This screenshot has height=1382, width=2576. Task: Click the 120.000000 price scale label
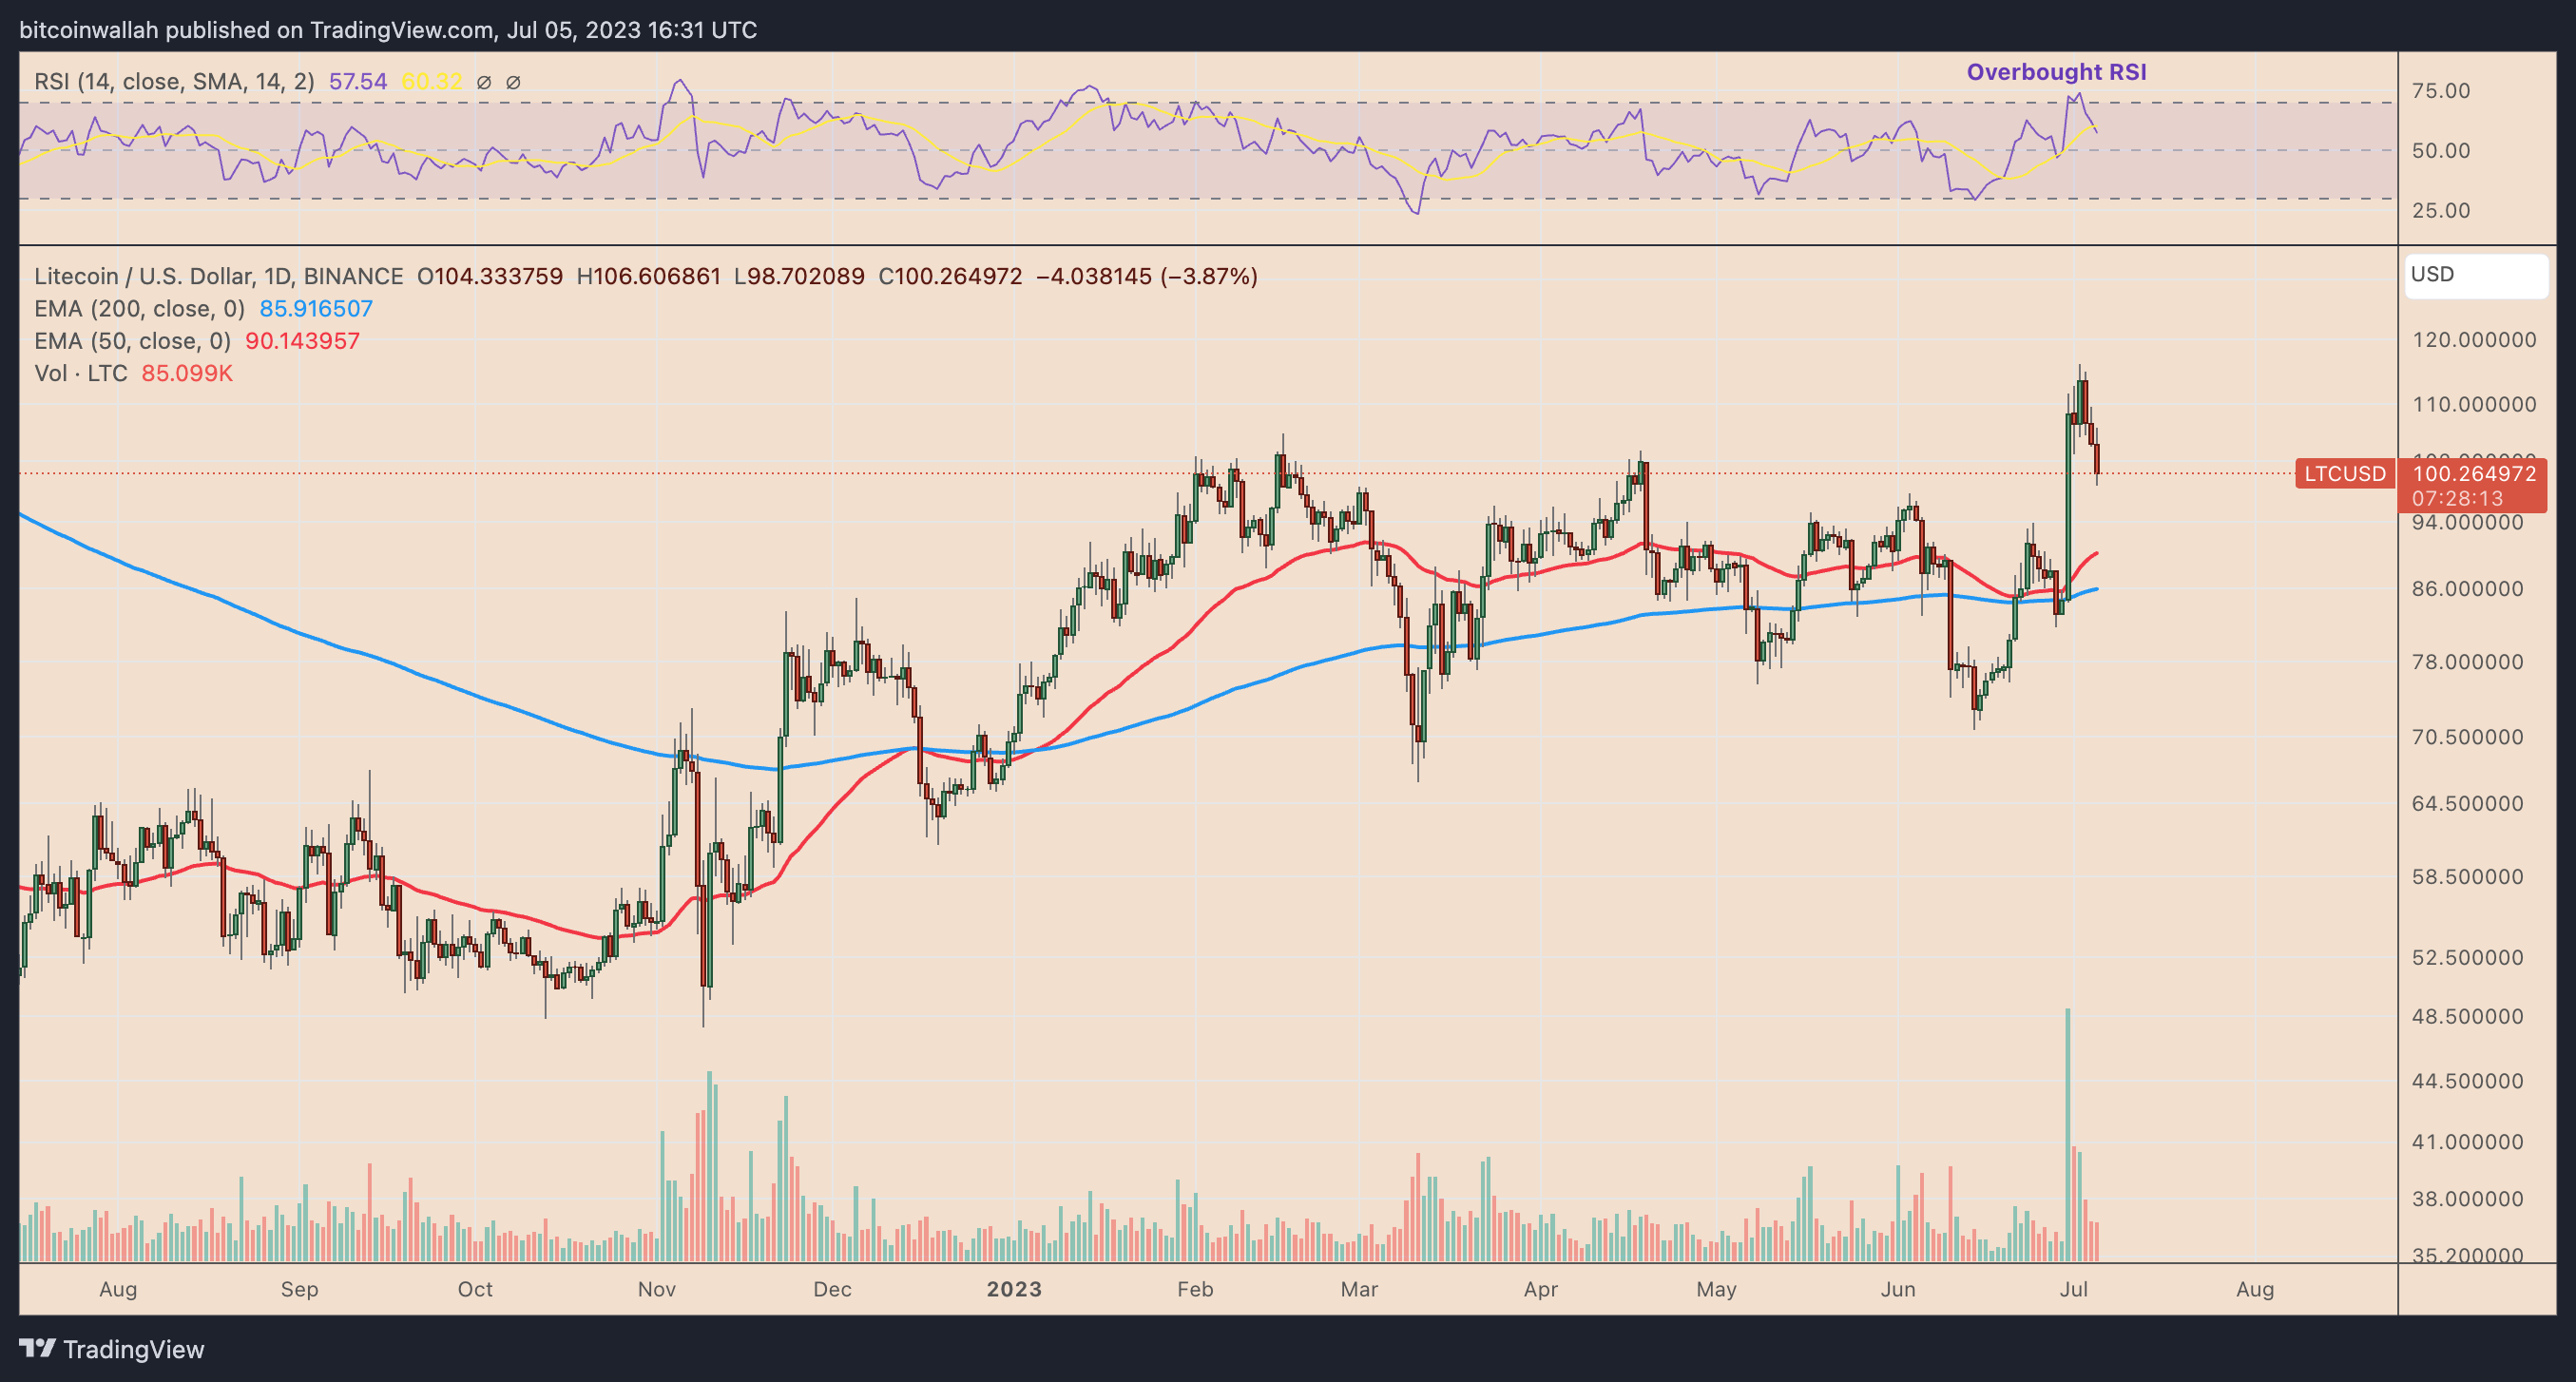coord(2473,340)
